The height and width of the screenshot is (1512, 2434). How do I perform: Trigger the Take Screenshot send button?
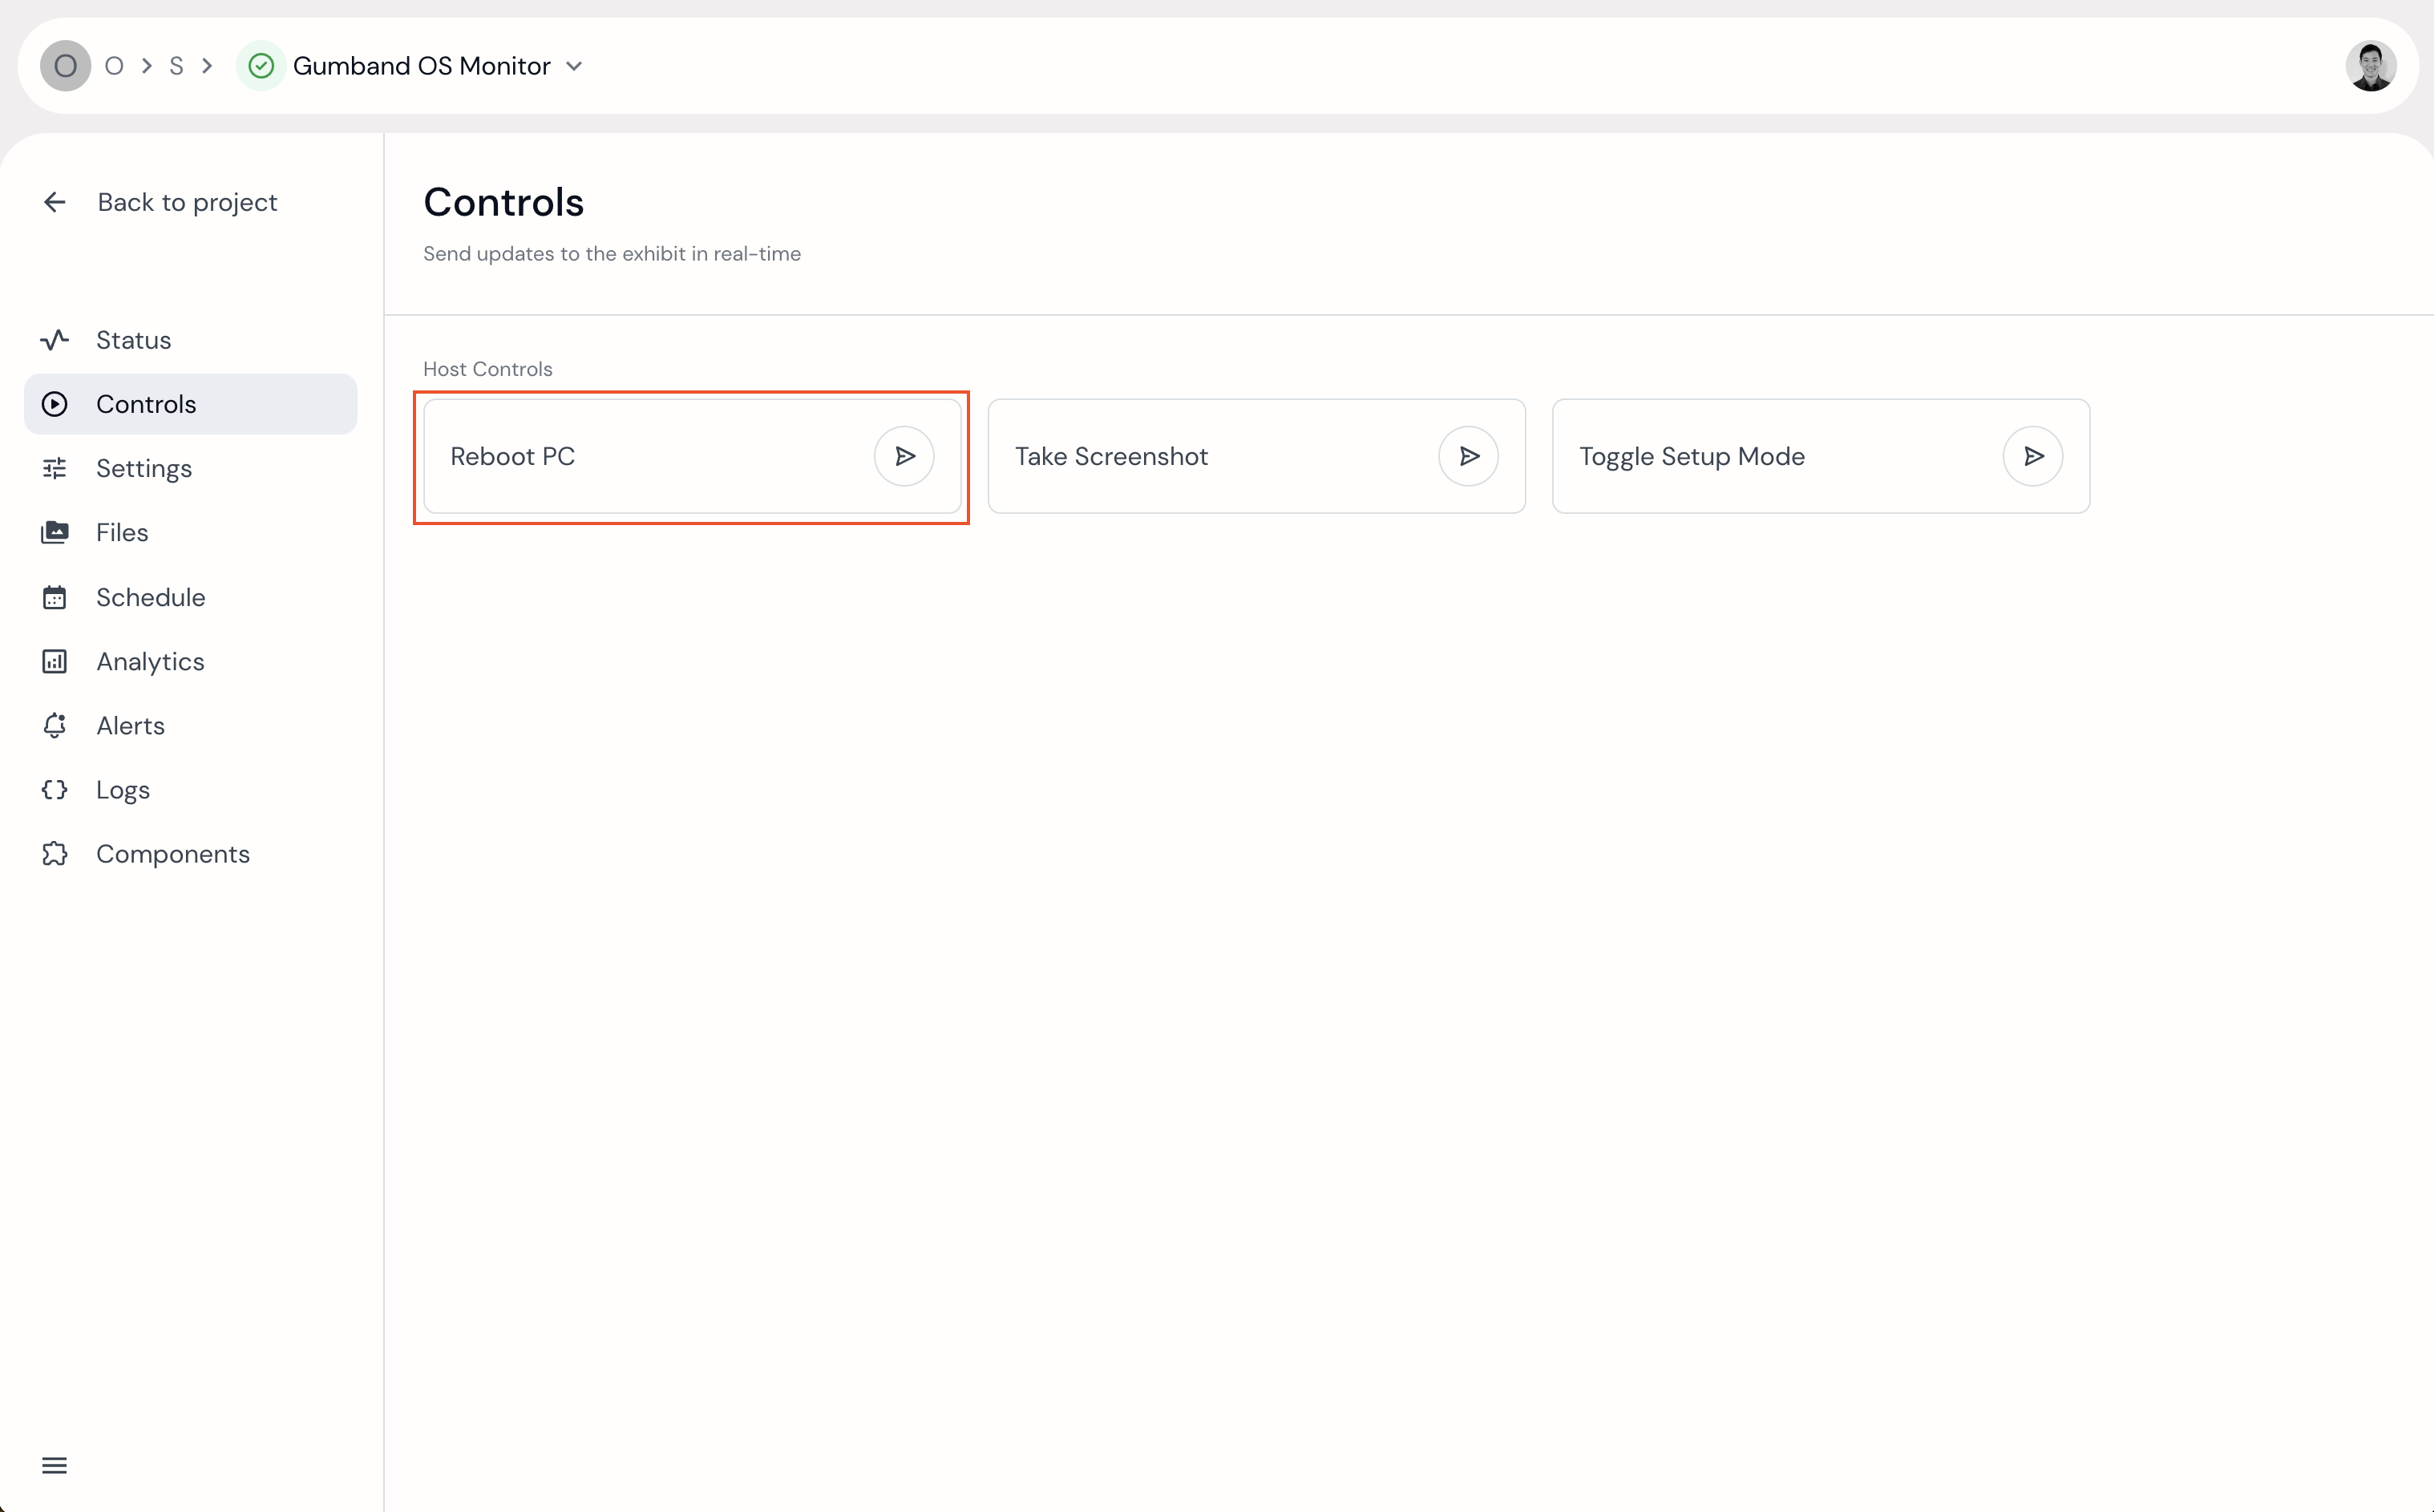1468,456
